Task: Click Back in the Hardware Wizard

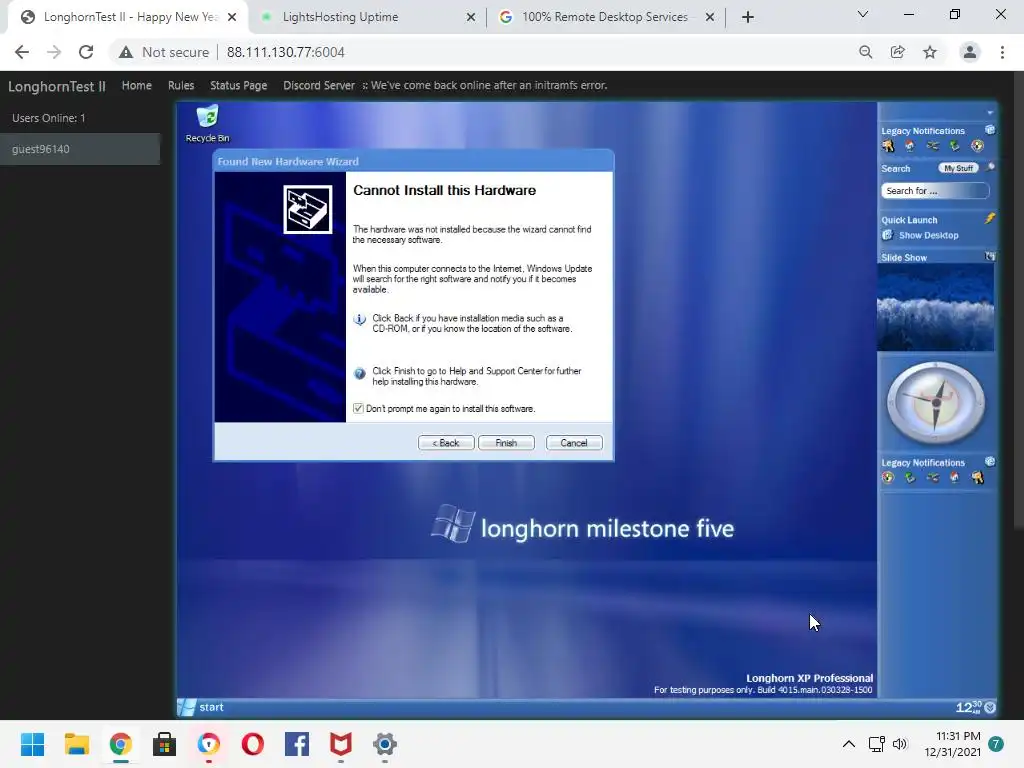Action: pyautogui.click(x=446, y=443)
